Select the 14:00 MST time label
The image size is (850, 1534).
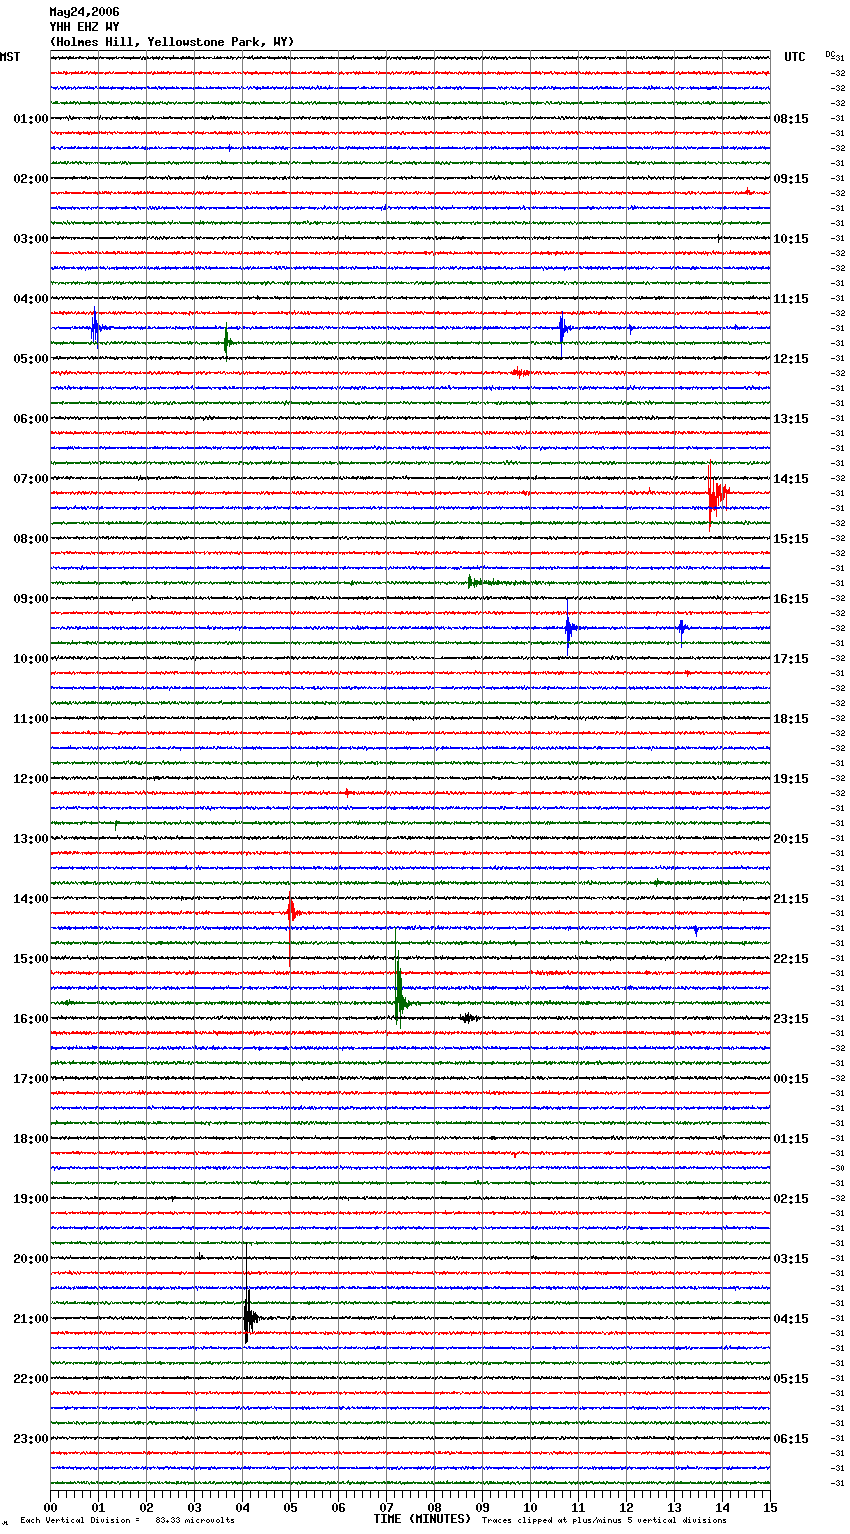pos(31,899)
